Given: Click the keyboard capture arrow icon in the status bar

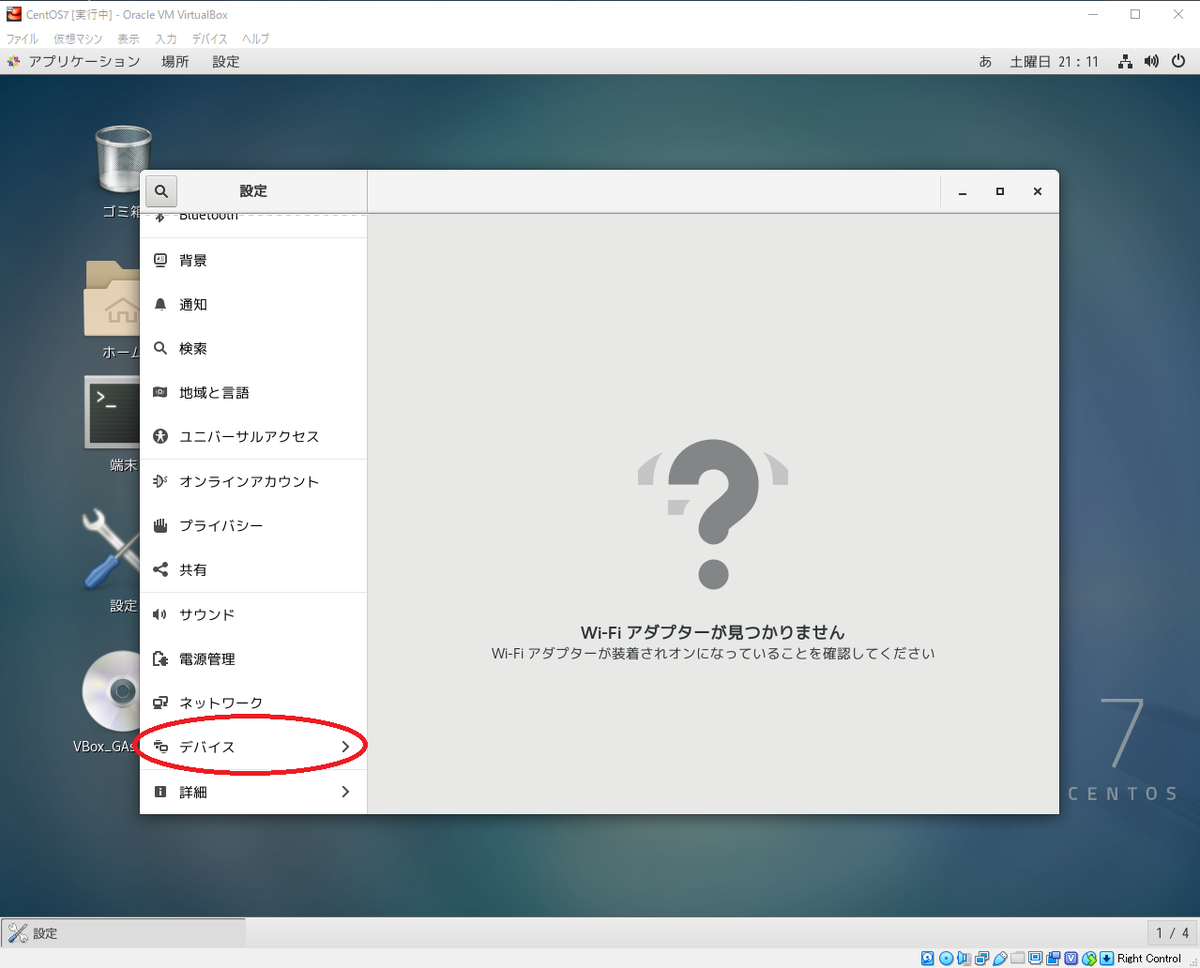Looking at the screenshot, I should (1105, 958).
